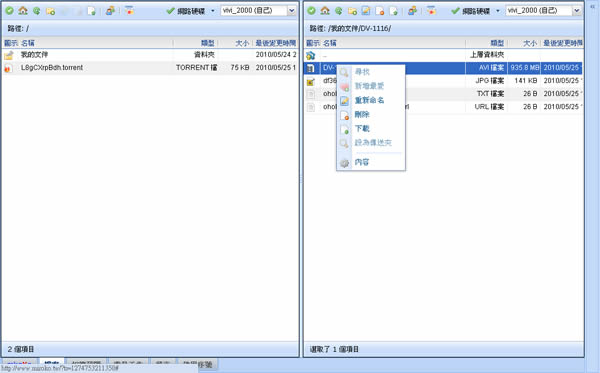Sort right pane by 最後變更時間 column
The width and height of the screenshot is (600, 373).
tap(563, 43)
